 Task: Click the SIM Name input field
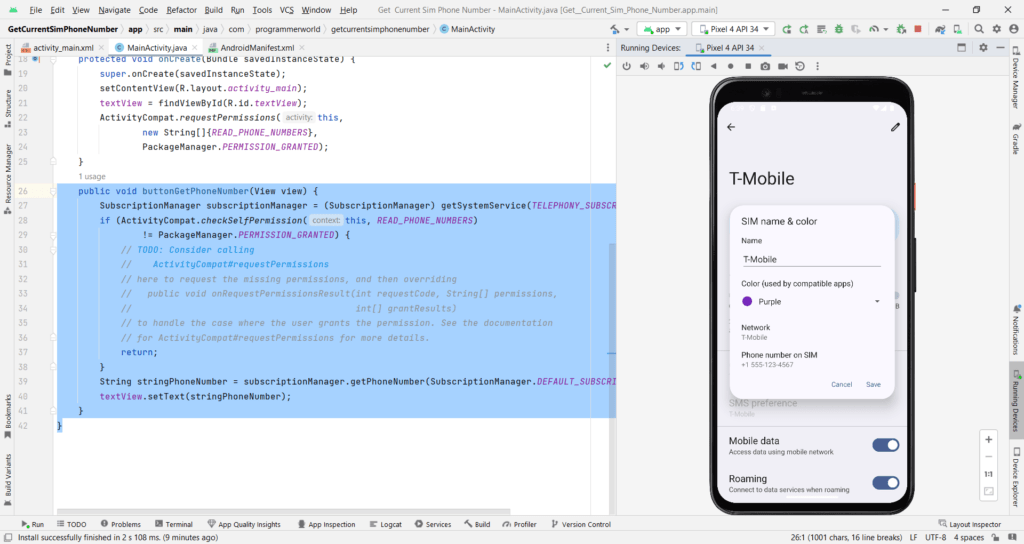click(x=811, y=259)
